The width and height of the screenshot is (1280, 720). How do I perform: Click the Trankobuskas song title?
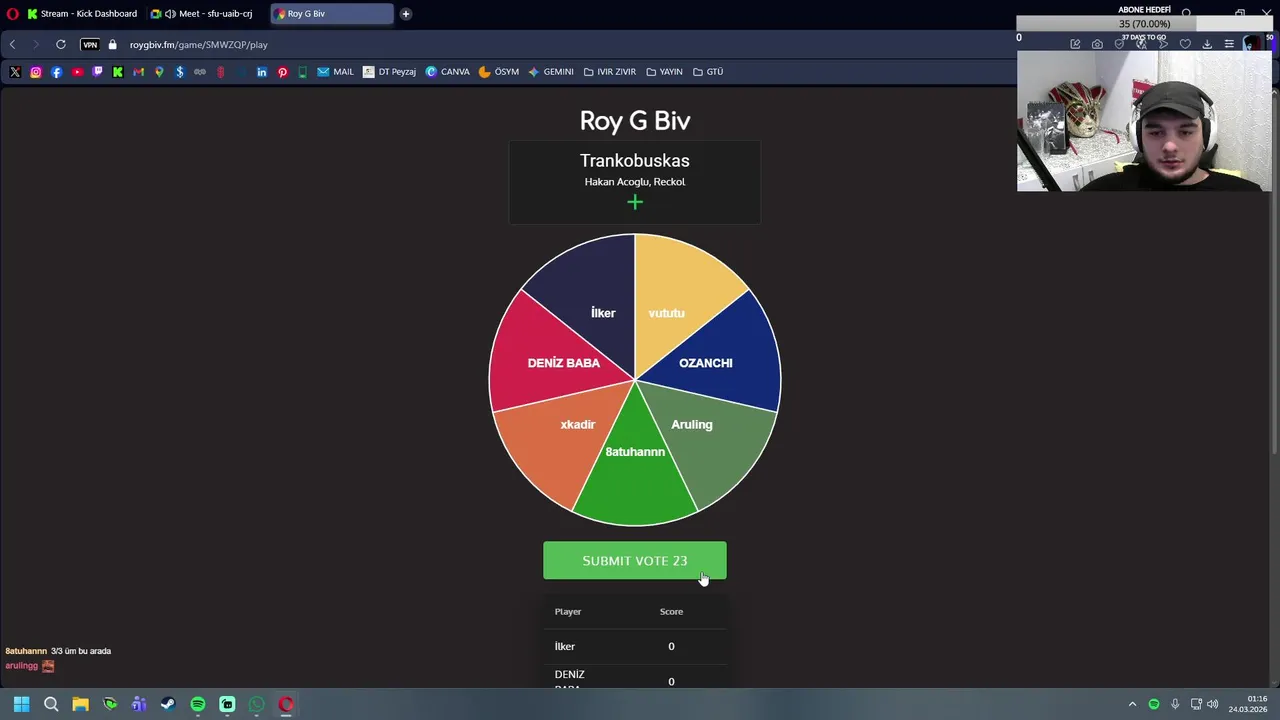pyautogui.click(x=635, y=161)
